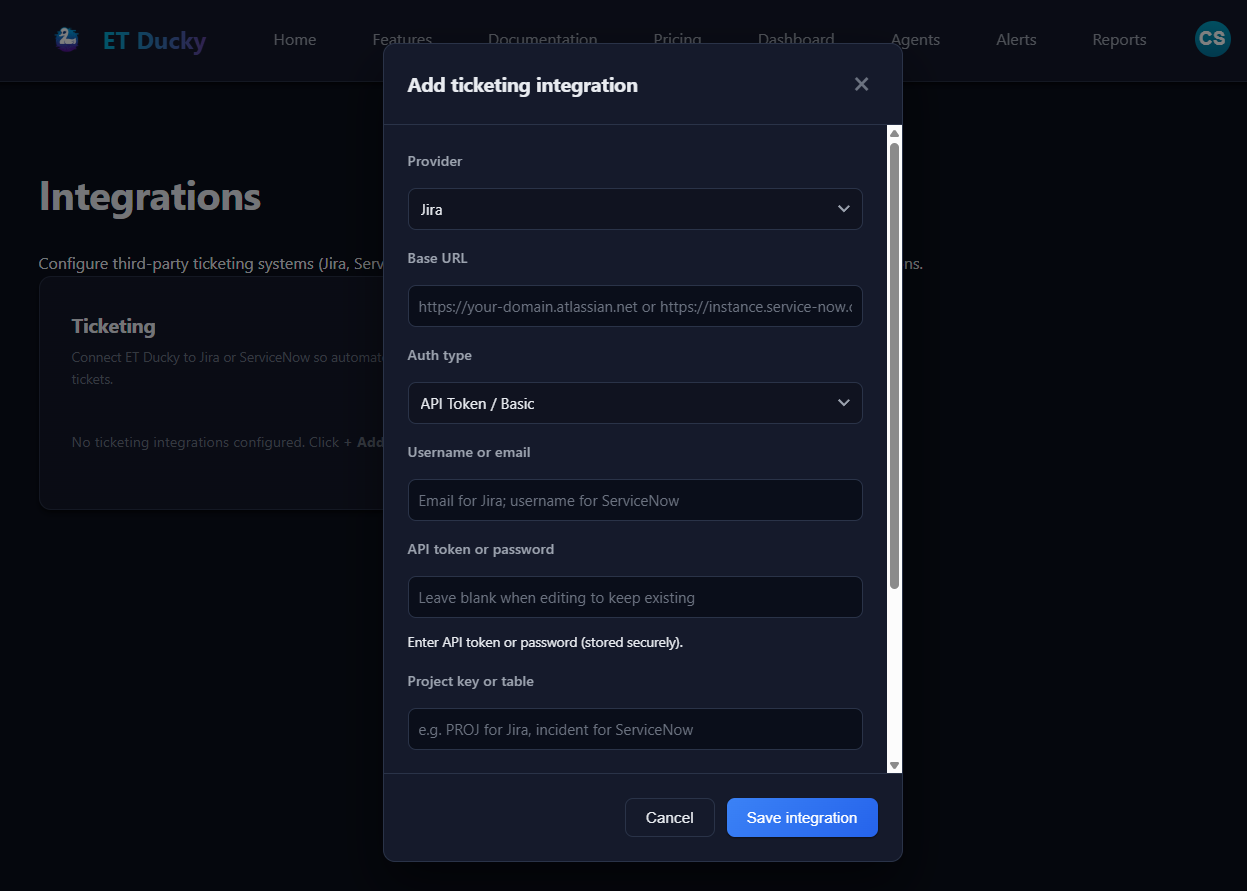Open the Documentation page
This screenshot has width=1247, height=891.
point(543,40)
